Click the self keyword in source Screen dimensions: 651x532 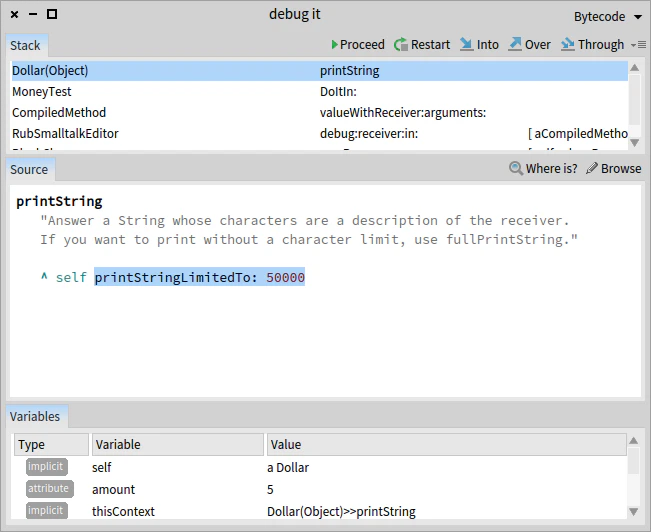[71, 277]
